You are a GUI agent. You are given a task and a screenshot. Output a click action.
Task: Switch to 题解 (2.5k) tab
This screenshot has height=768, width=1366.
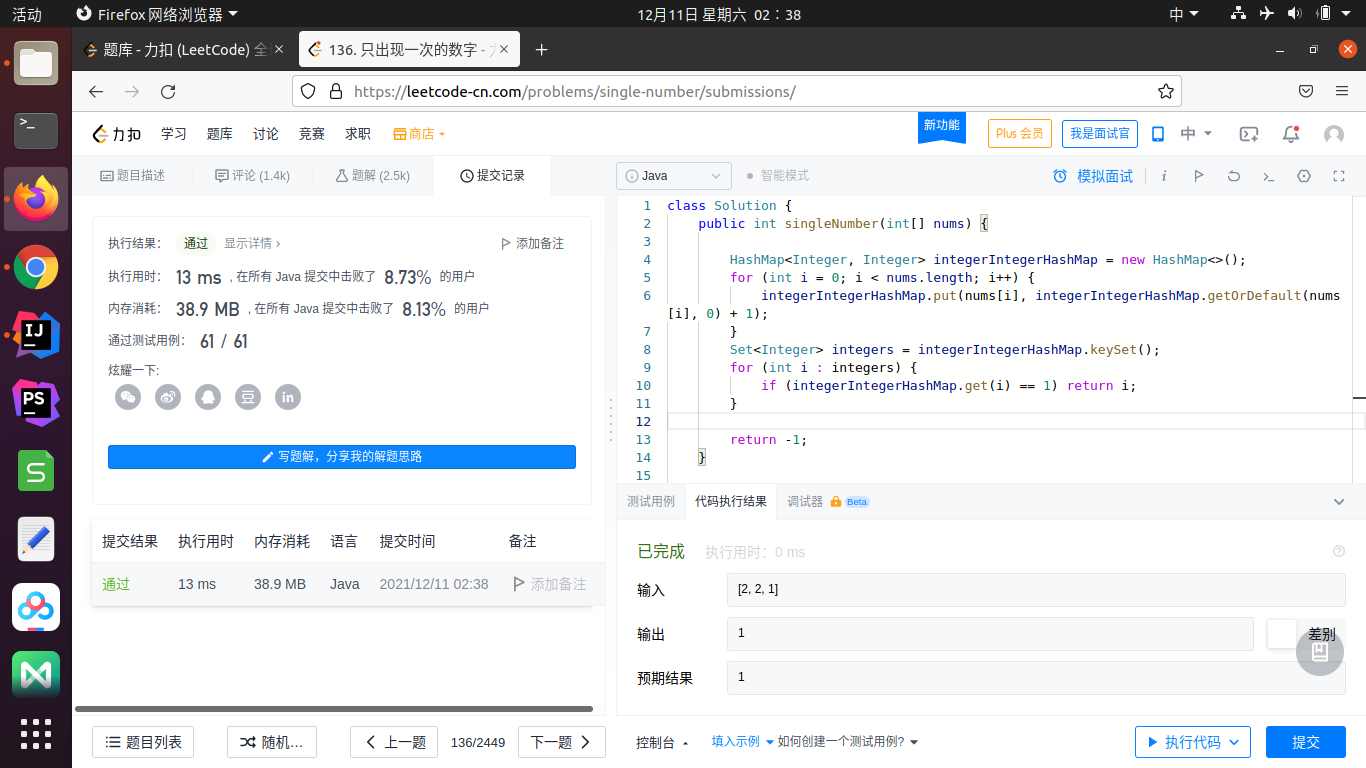point(372,176)
